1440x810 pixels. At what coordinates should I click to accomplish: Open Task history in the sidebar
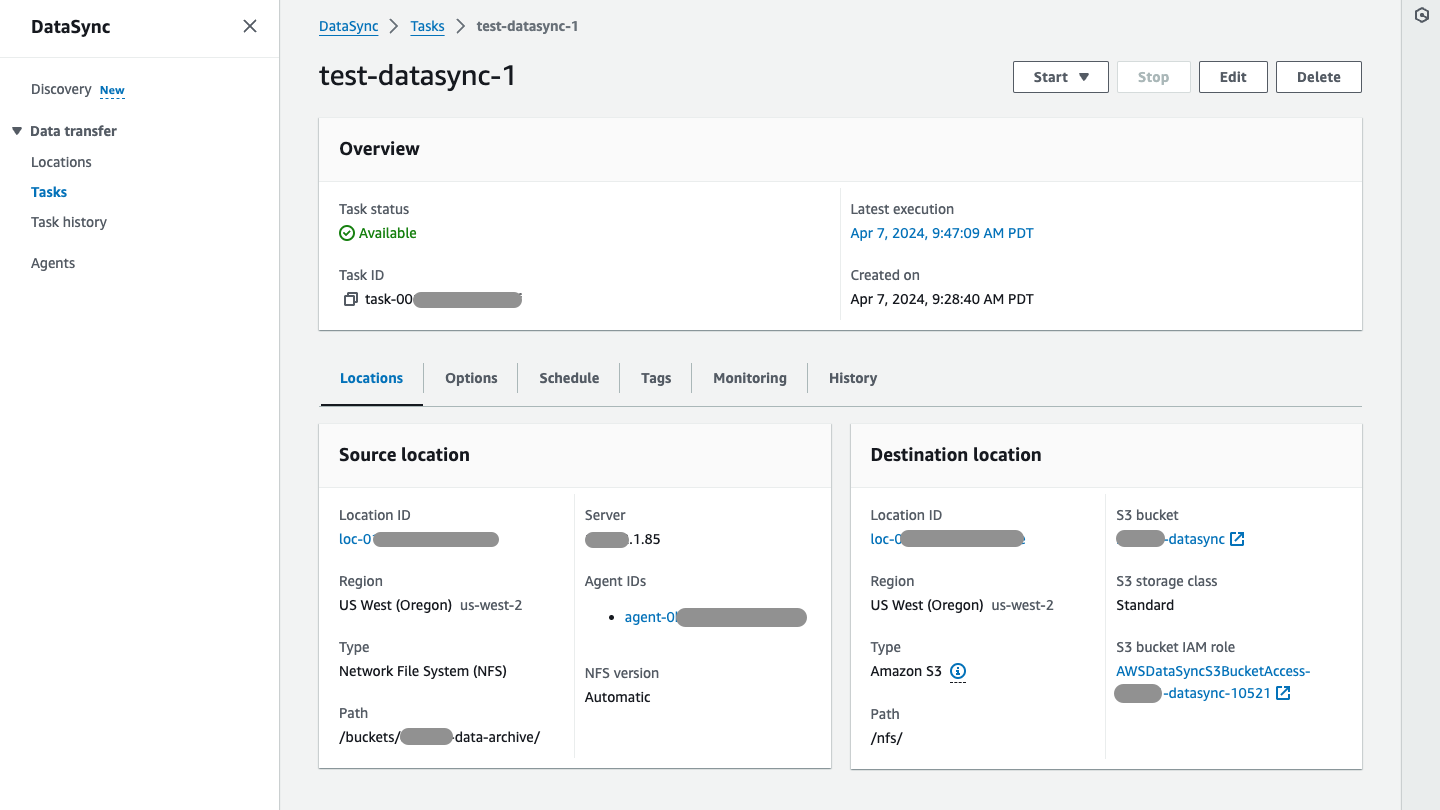(x=69, y=222)
